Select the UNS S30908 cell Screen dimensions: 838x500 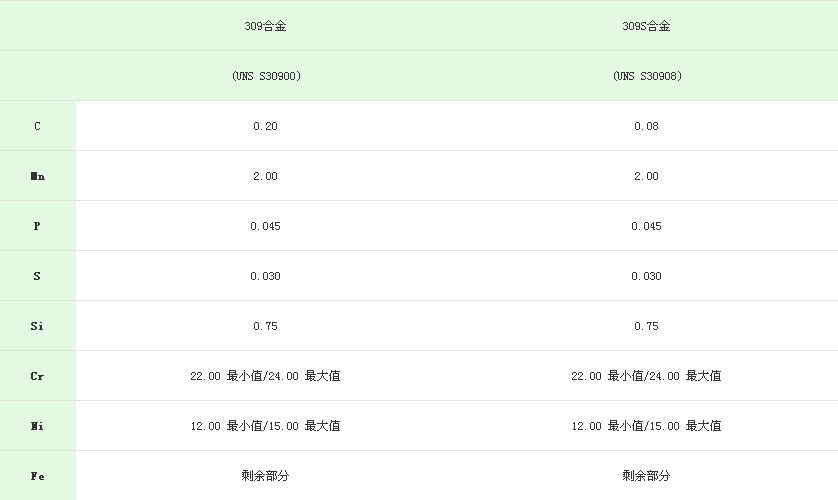[x=647, y=76]
